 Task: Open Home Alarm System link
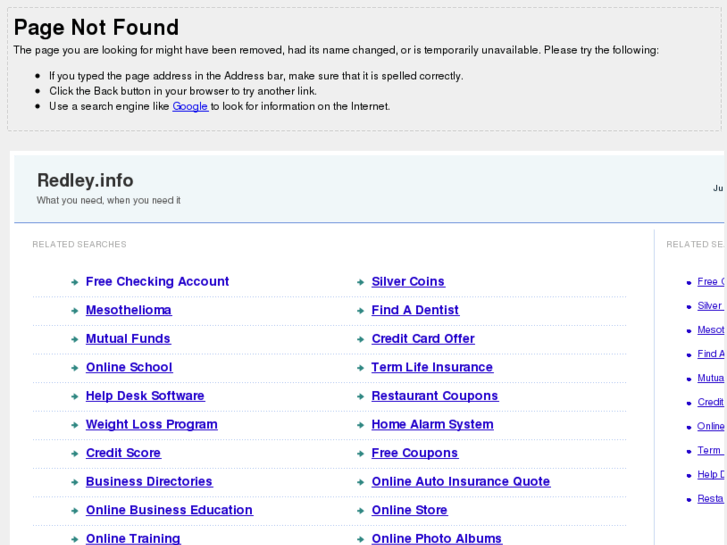pos(432,424)
